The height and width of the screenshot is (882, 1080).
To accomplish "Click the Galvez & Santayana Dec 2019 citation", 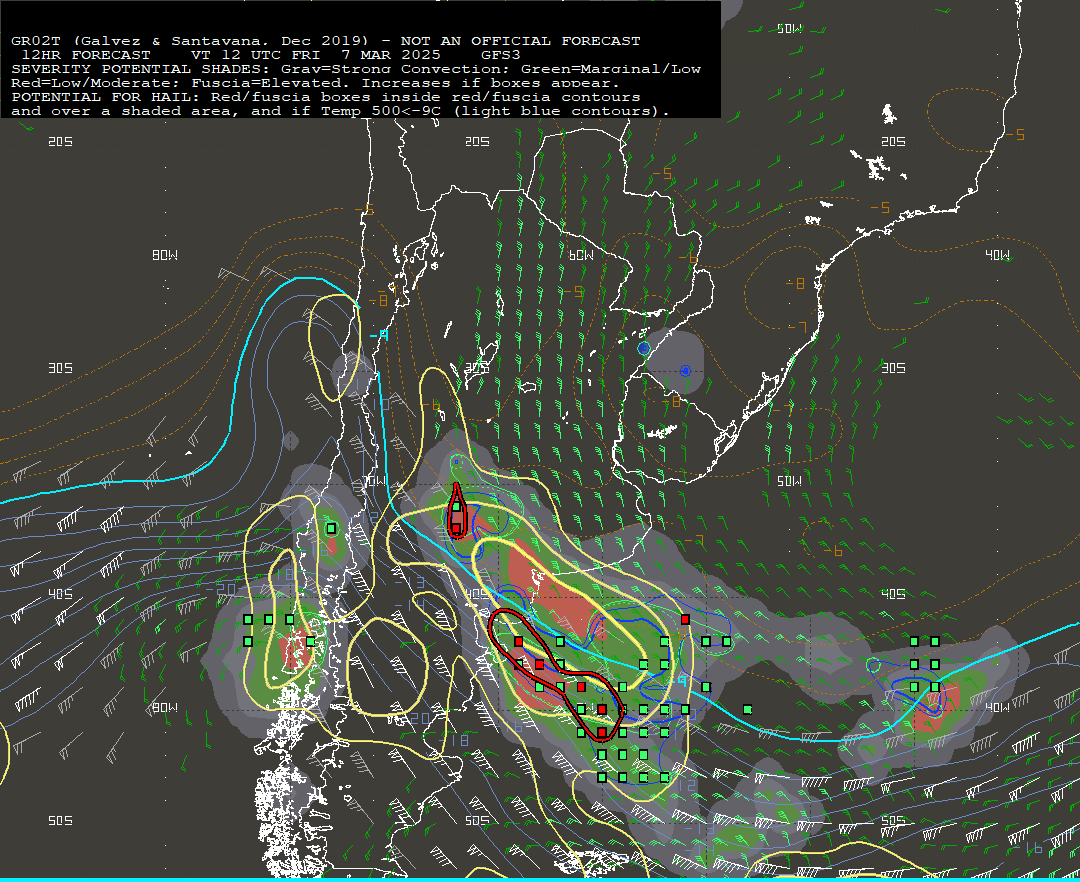I will tap(221, 41).
